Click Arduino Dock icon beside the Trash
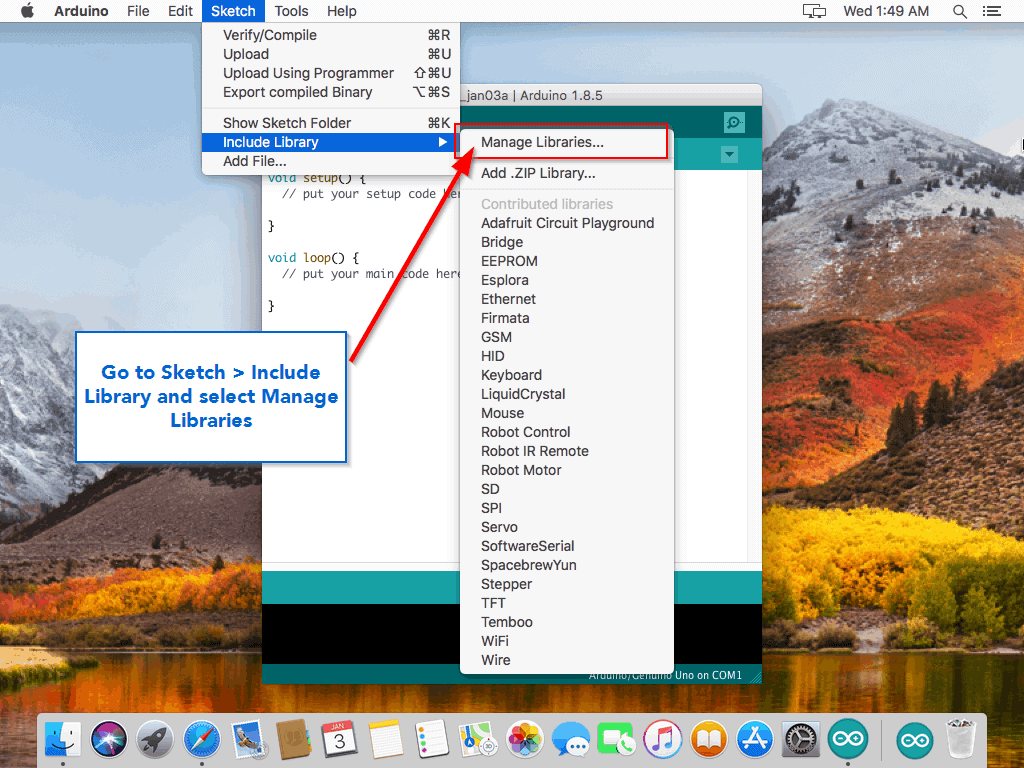This screenshot has width=1024, height=768. [x=914, y=739]
